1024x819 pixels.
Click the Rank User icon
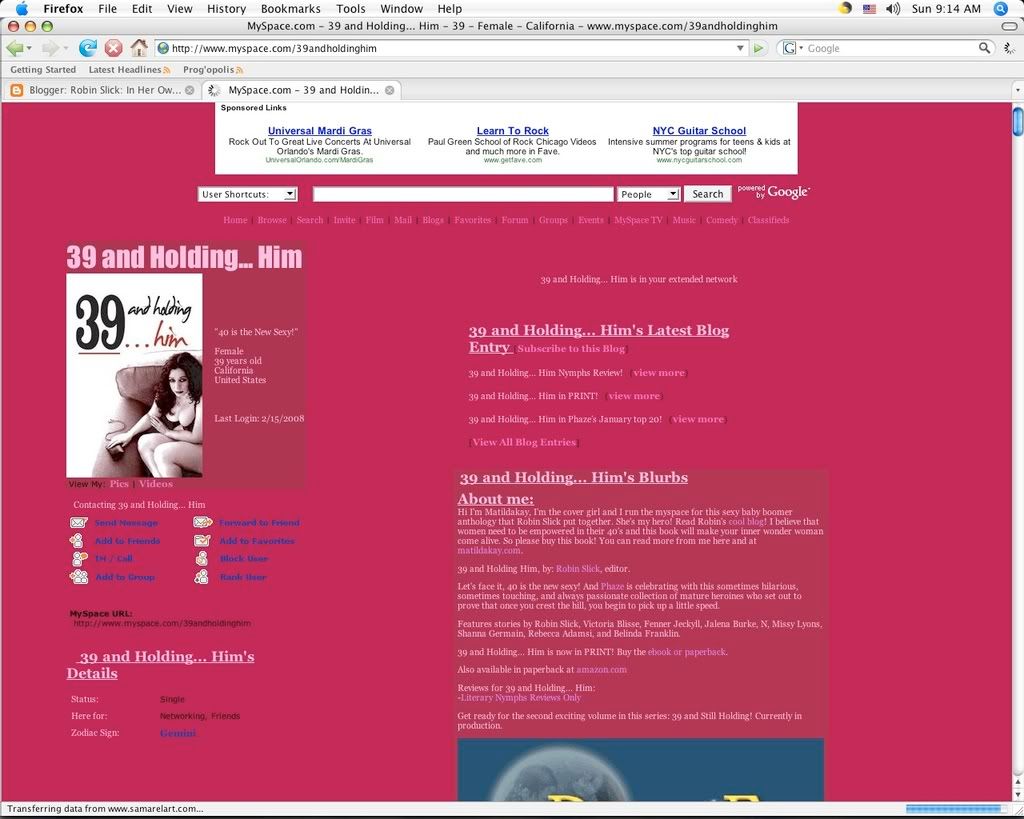[202, 577]
